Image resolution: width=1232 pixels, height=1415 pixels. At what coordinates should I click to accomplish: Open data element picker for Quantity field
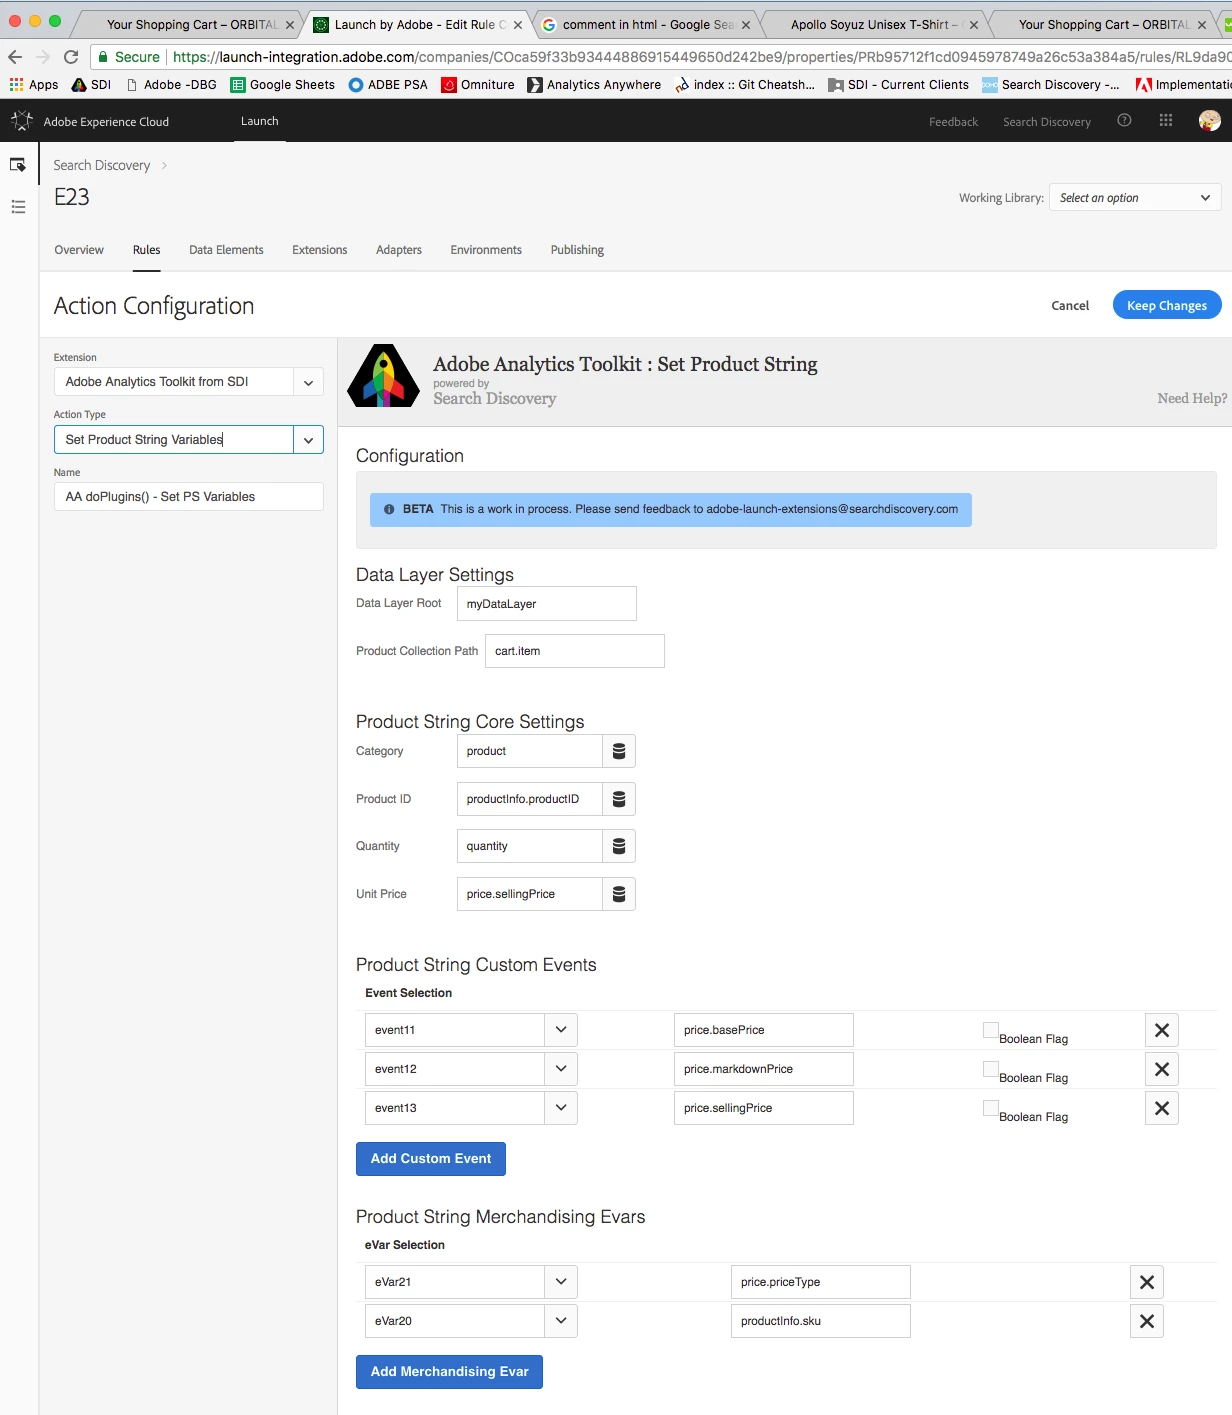619,846
